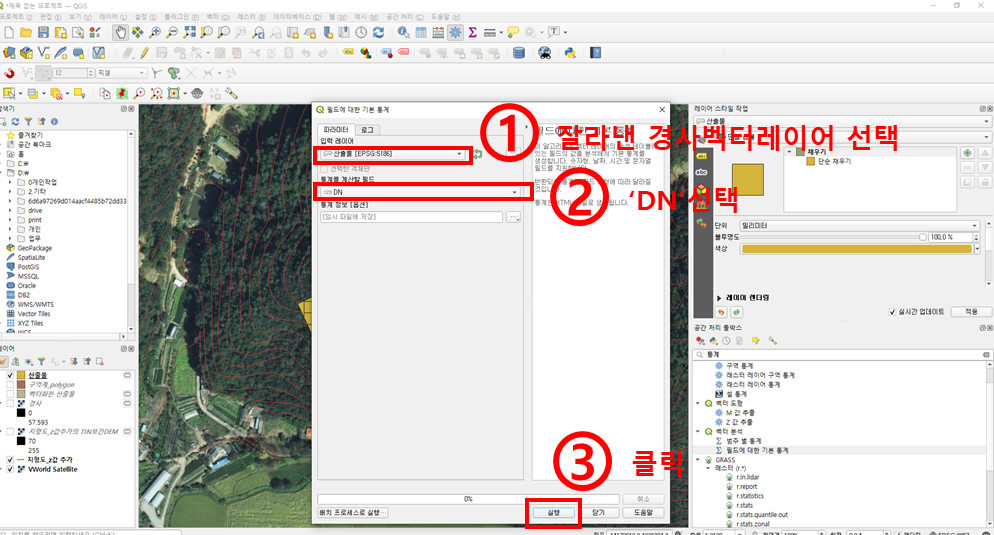This screenshot has width=994, height=535.
Task: Click the browse ellipsis button for statistics file
Action: coord(513,217)
